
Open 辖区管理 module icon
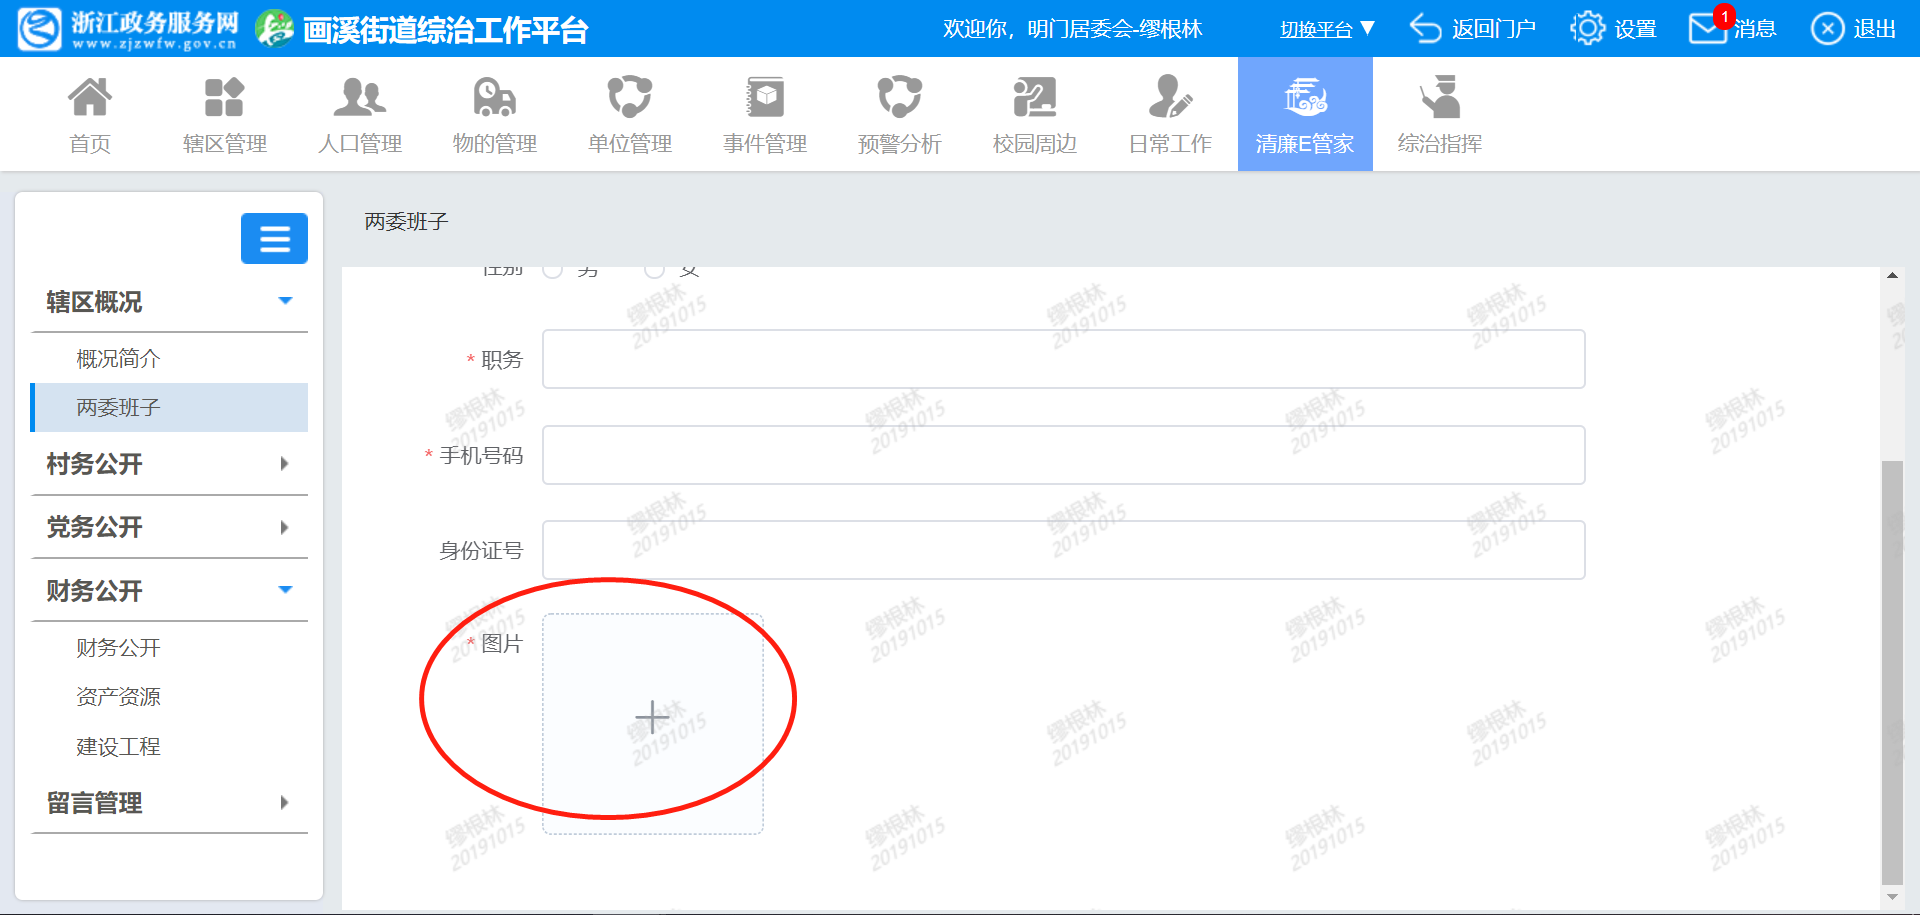[x=224, y=98]
